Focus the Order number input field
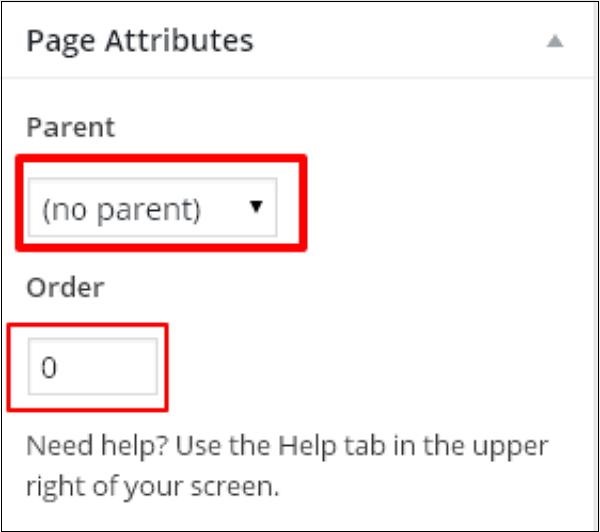Screen dimensions: 600x532 pos(92,367)
